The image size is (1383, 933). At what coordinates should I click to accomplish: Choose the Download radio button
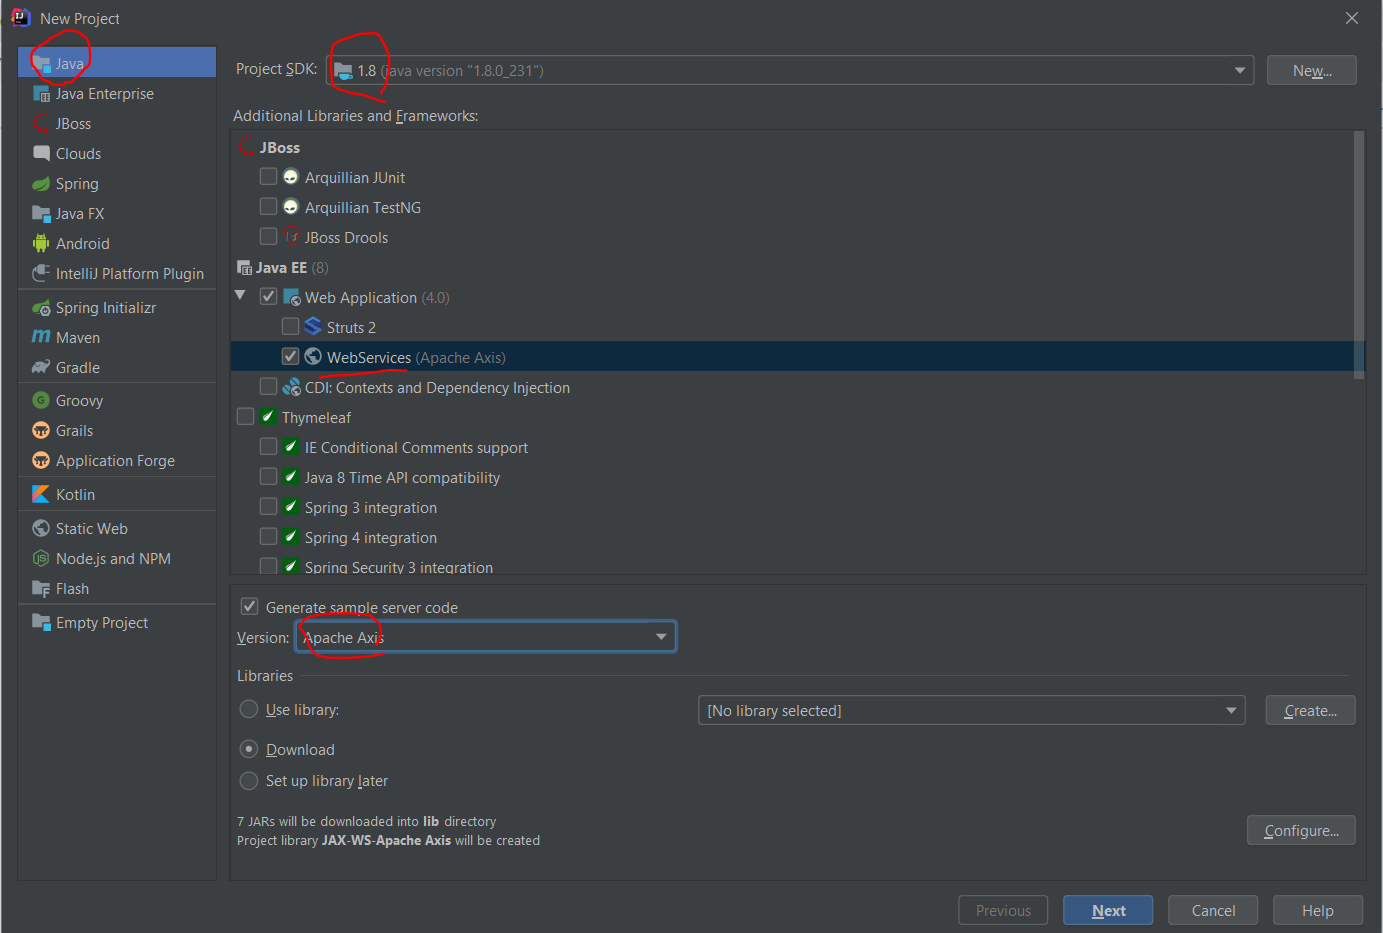[249, 749]
